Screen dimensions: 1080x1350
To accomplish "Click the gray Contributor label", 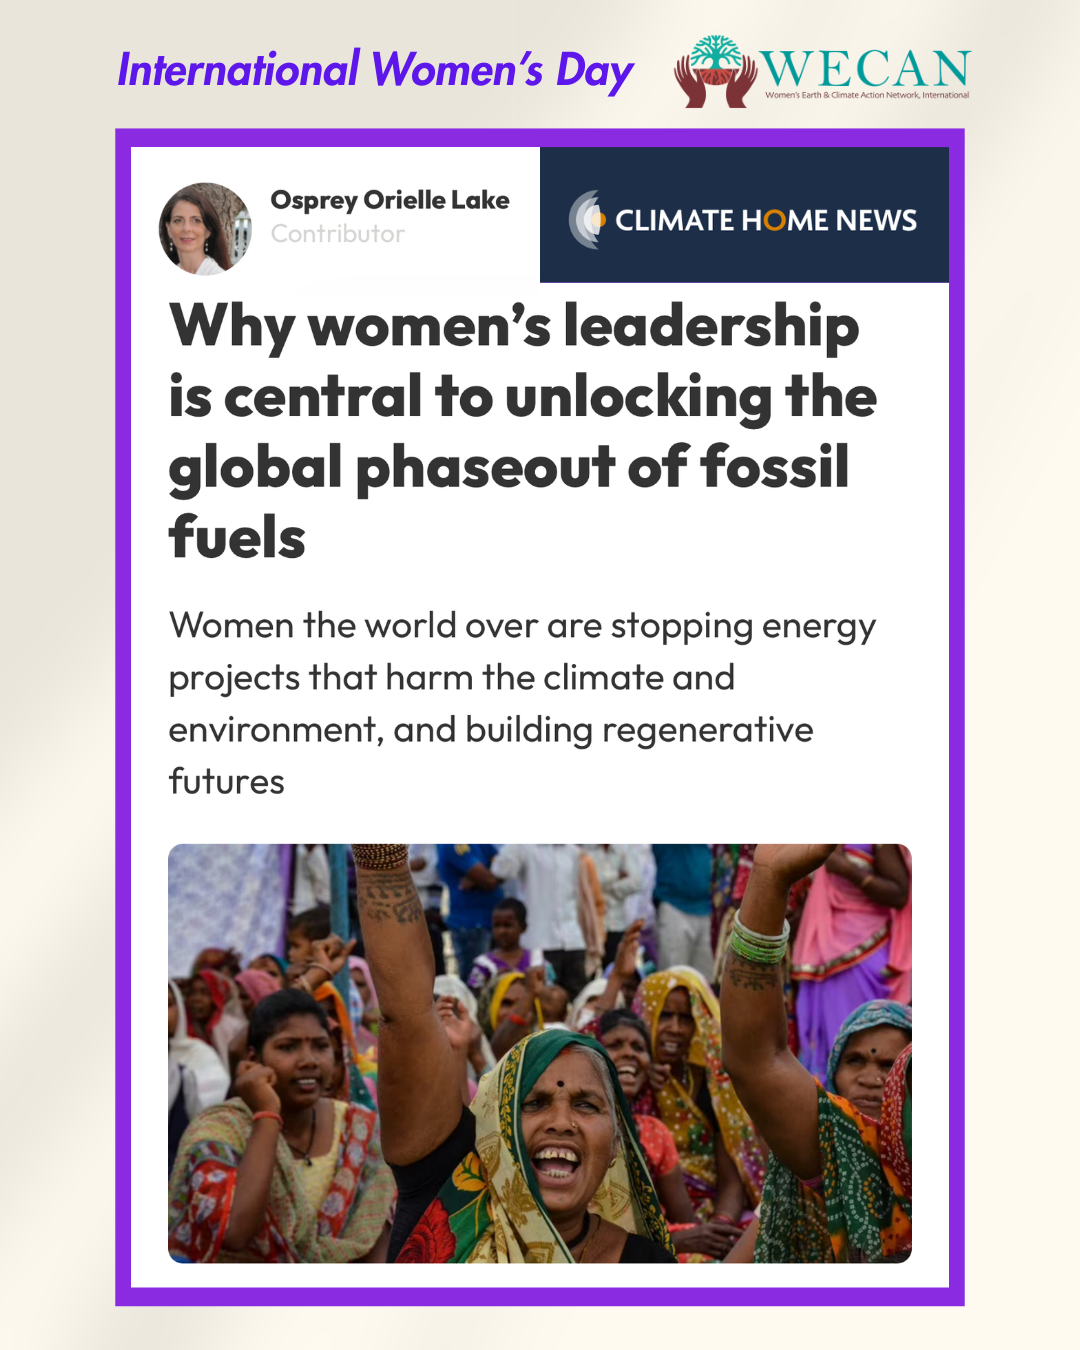I will pyautogui.click(x=338, y=234).
